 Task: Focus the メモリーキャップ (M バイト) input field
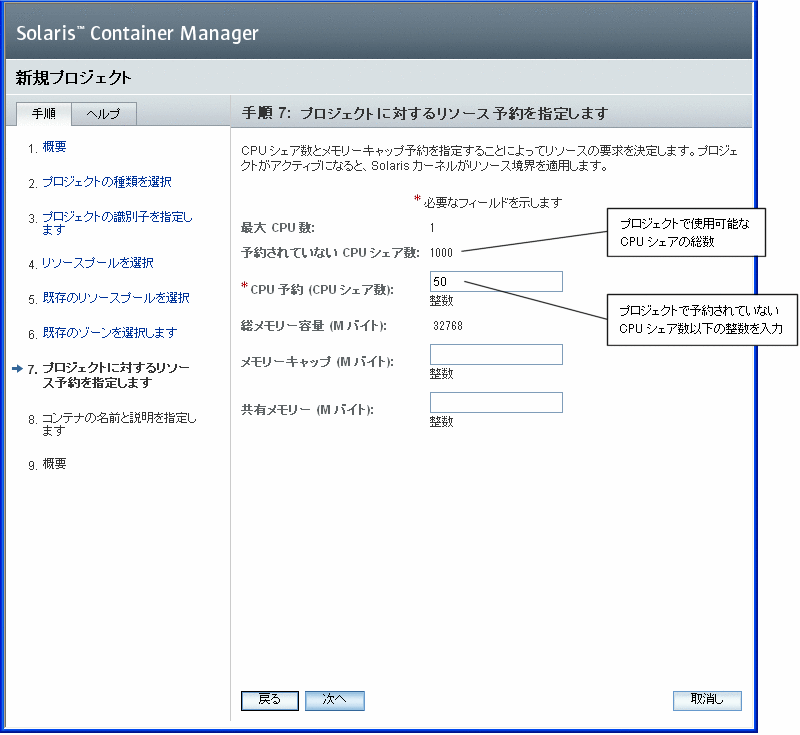click(x=496, y=354)
